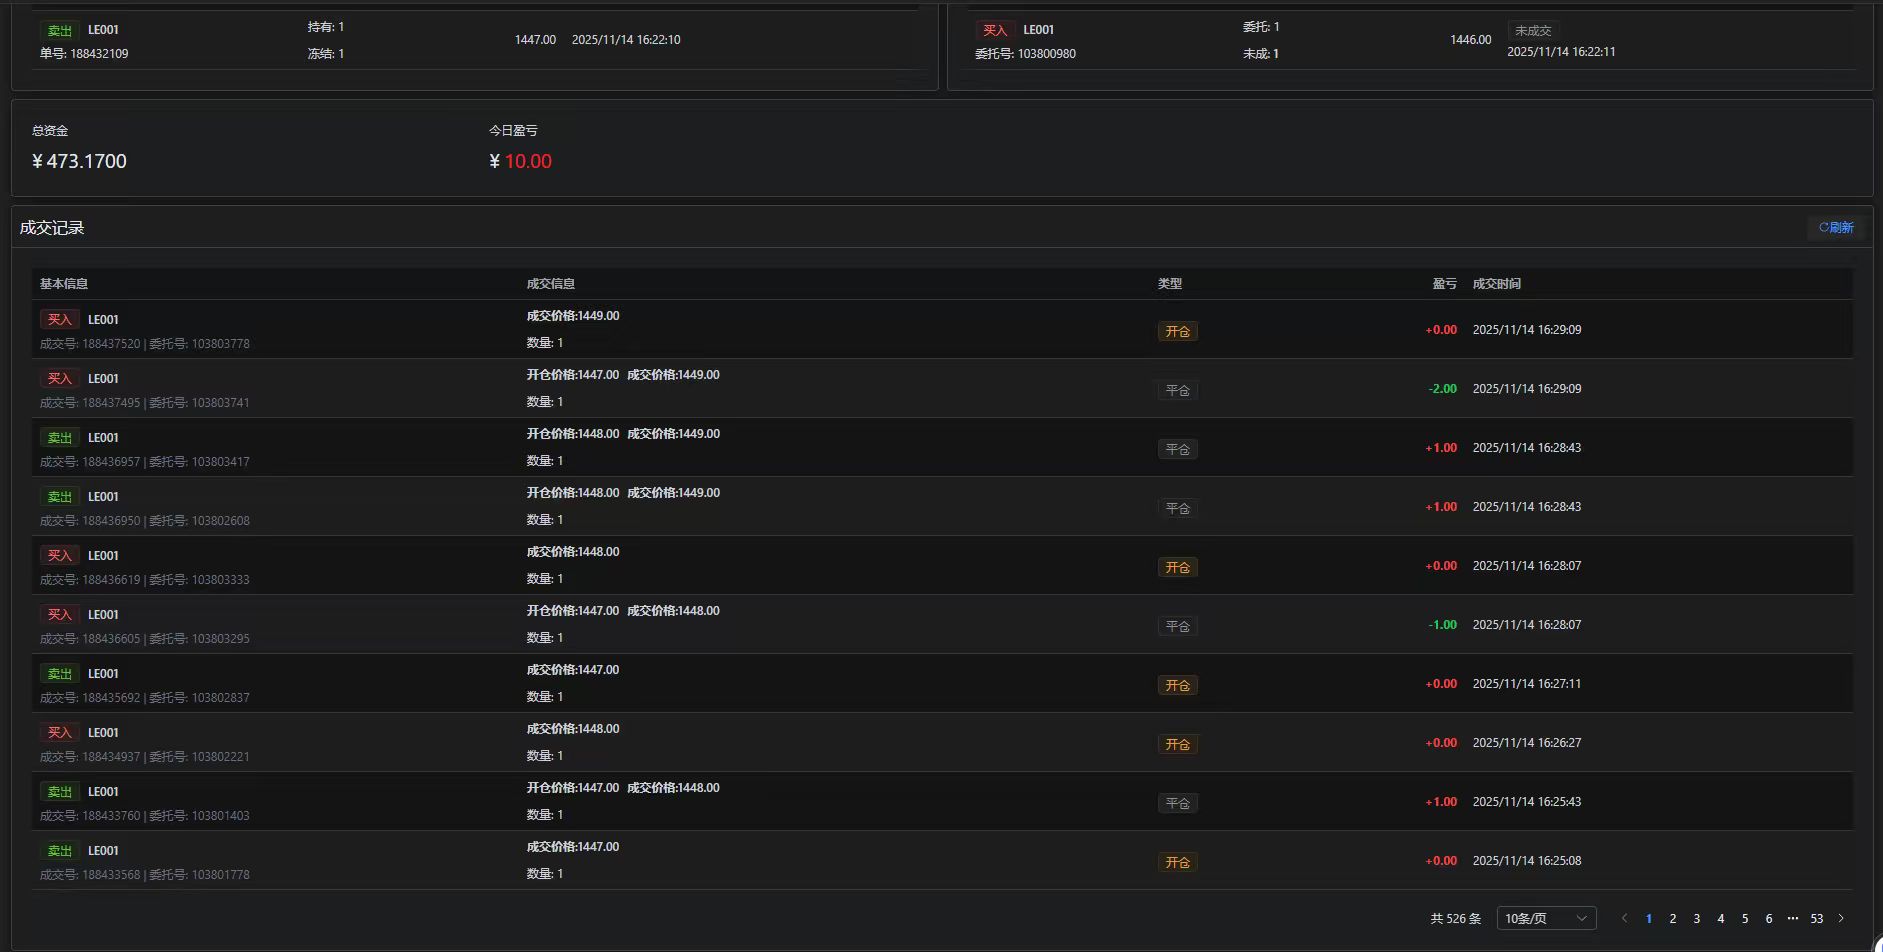
Task: Click 平仓 tag on the 16:25:43 trade
Action: (1177, 803)
